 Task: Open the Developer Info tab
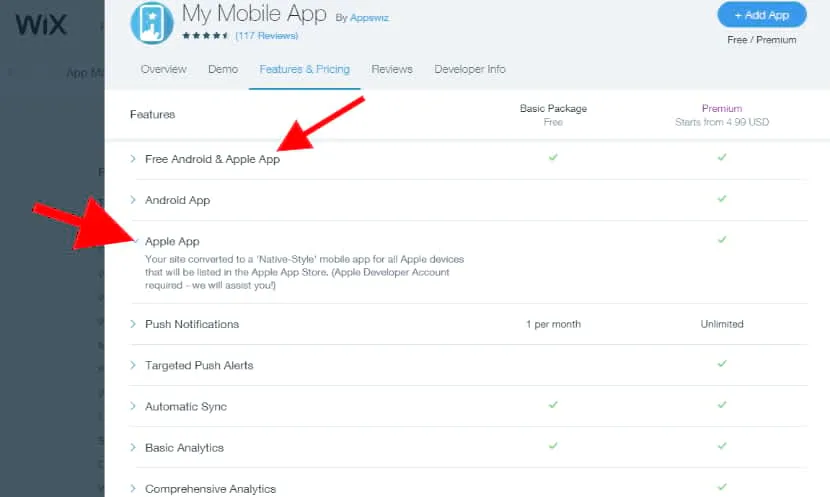tap(470, 69)
